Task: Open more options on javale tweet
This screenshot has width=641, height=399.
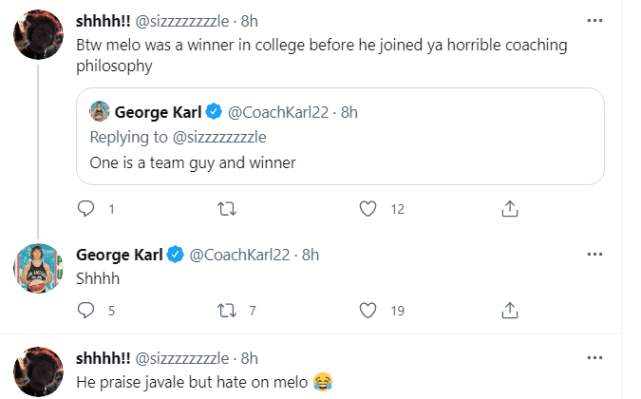Action: pyautogui.click(x=595, y=358)
